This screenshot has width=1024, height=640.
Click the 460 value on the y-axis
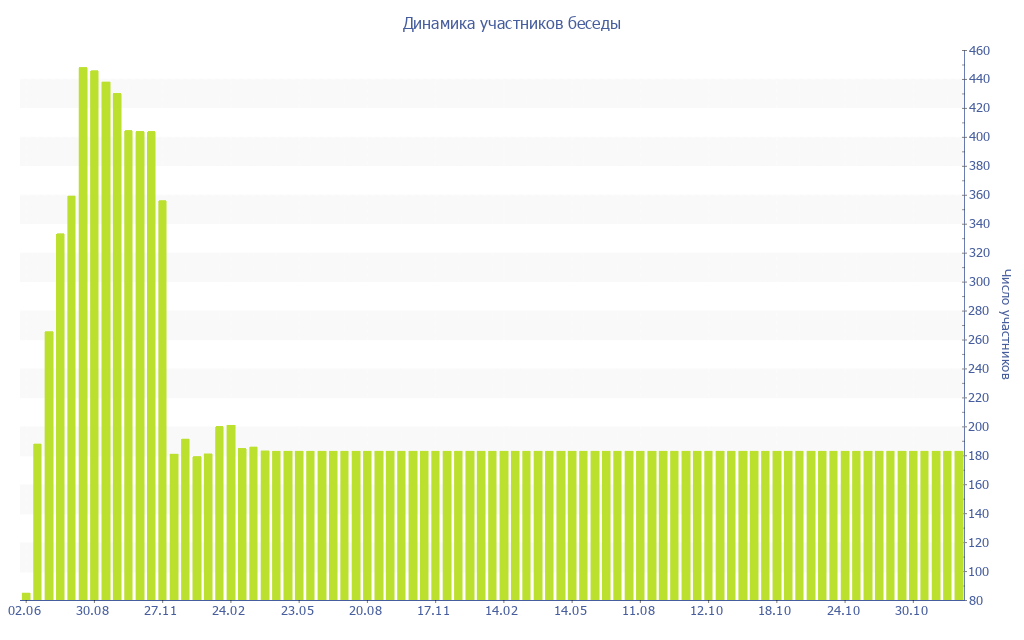(x=978, y=50)
